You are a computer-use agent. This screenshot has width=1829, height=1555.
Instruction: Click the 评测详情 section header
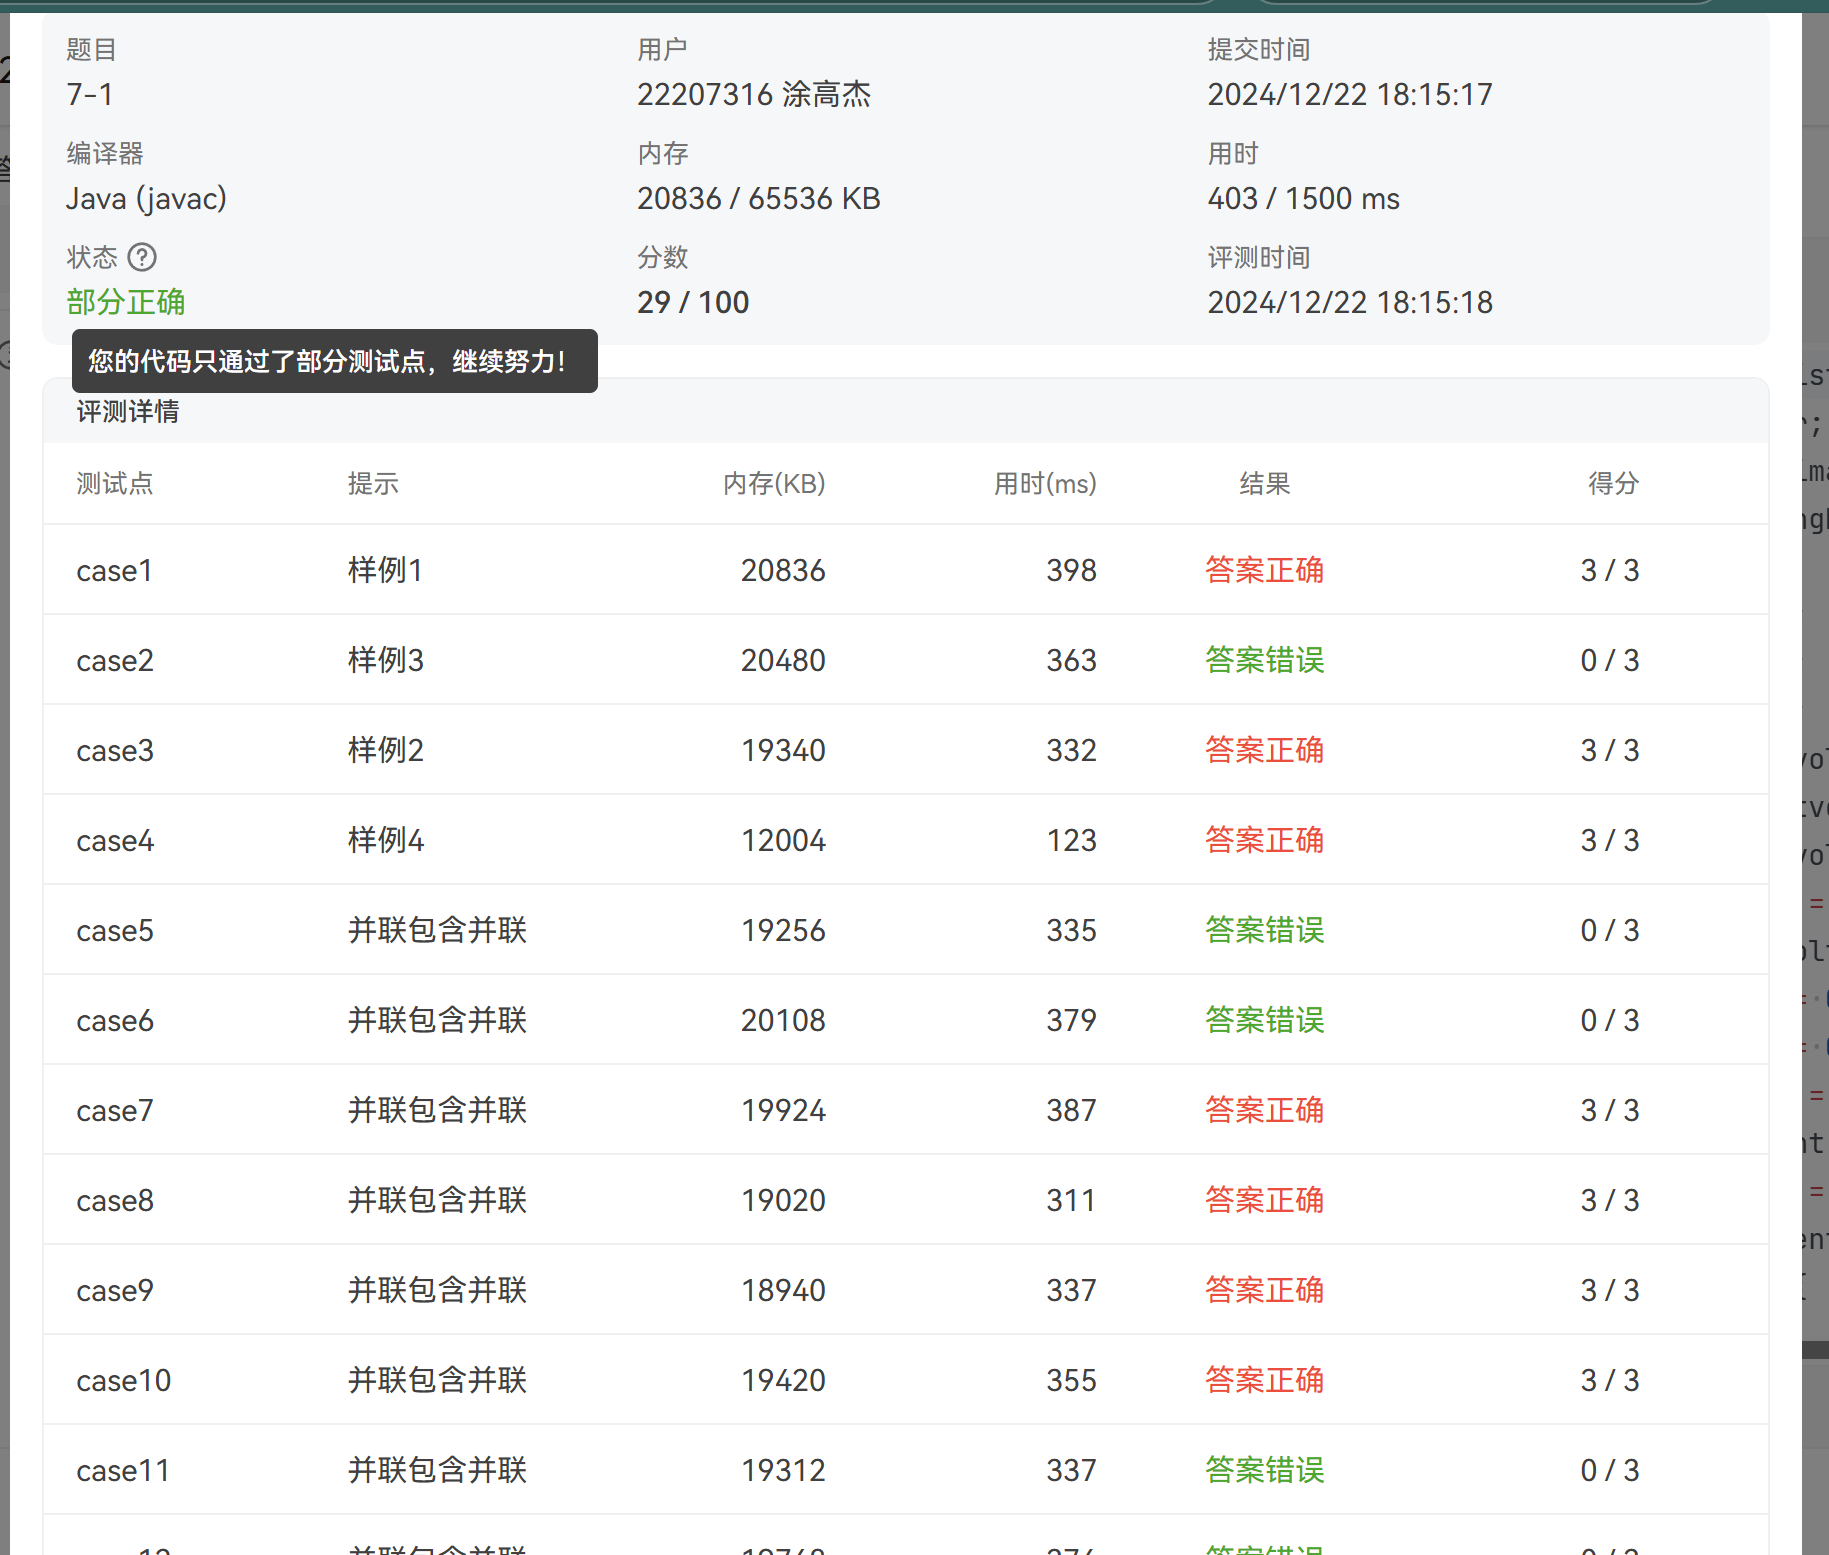[128, 412]
